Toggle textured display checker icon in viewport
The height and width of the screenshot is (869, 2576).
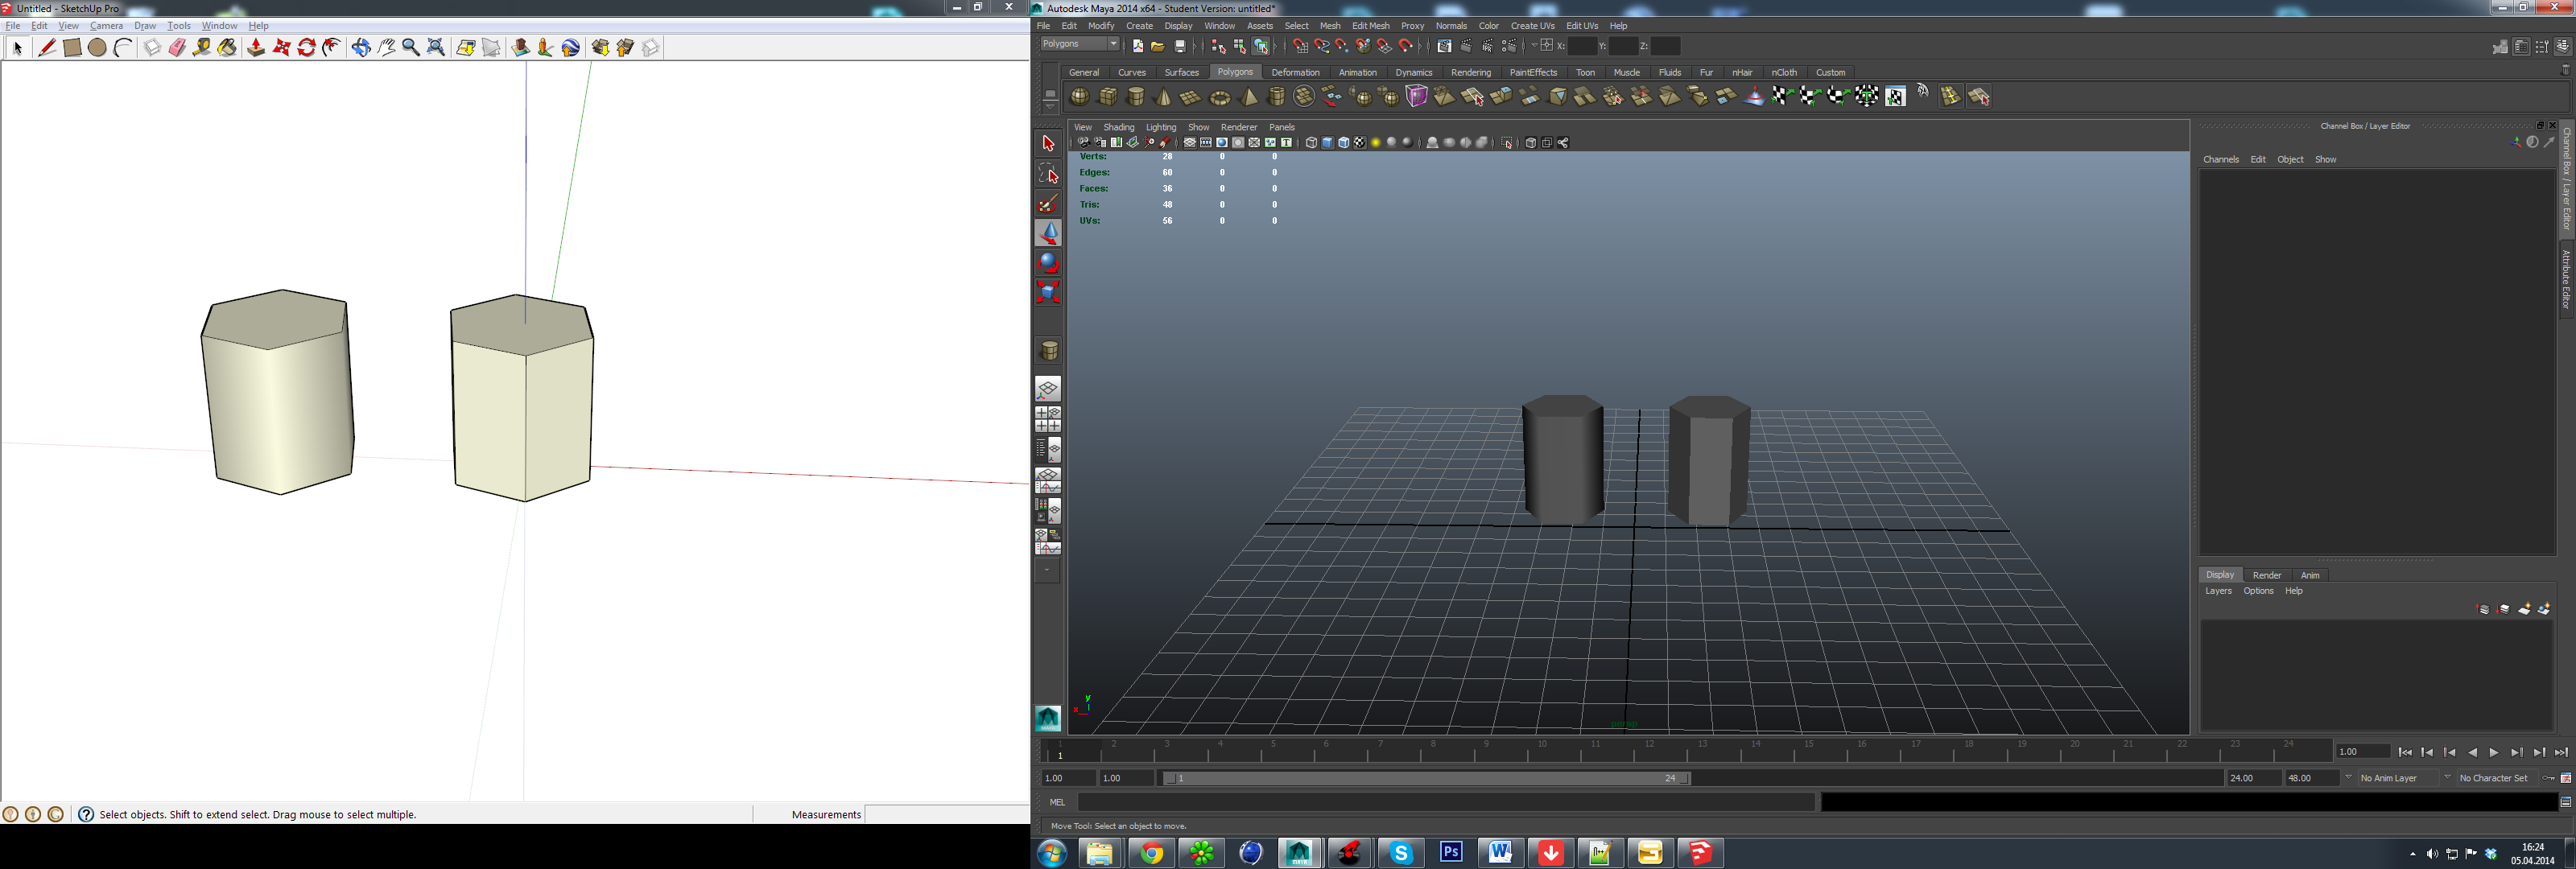point(1359,143)
